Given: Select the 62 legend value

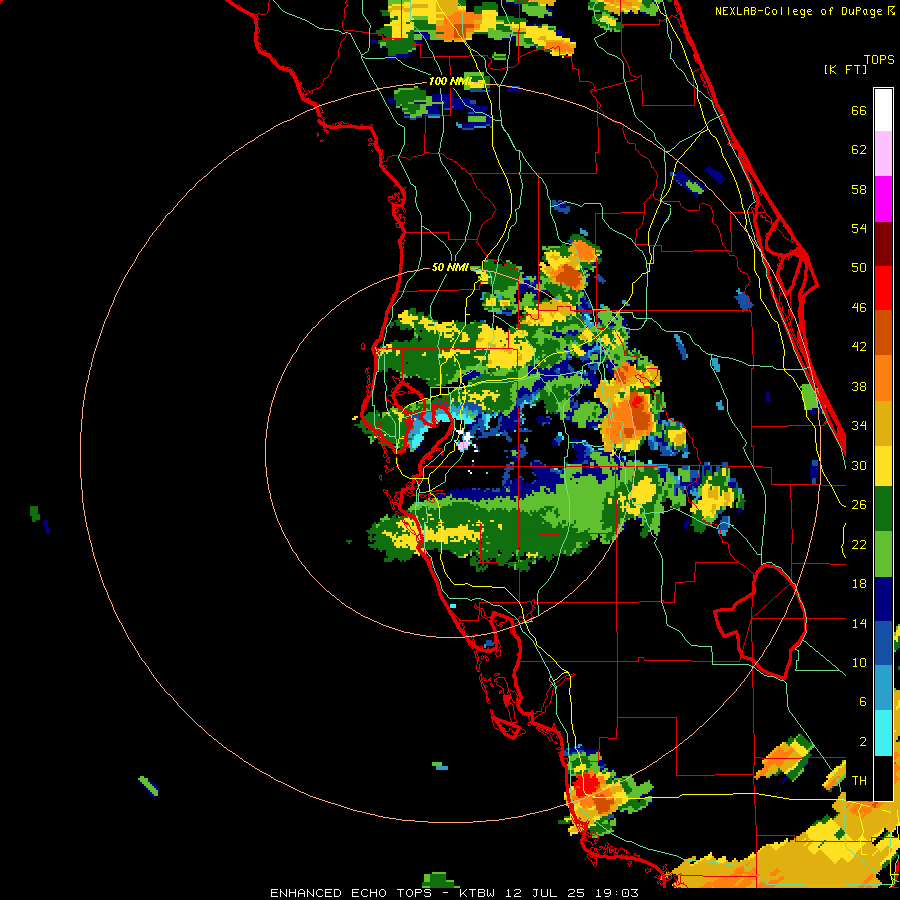Looking at the screenshot, I should pos(859,150).
